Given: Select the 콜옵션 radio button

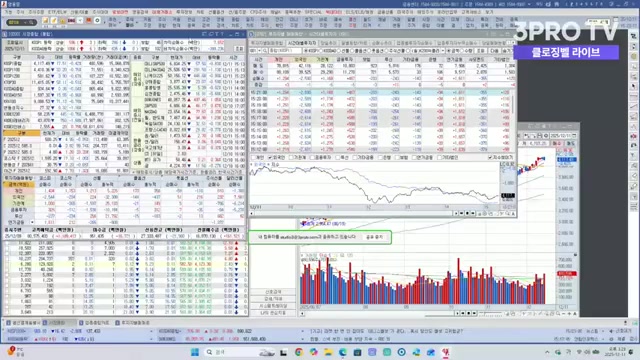Looking at the screenshot, I should pyautogui.click(x=353, y=51).
